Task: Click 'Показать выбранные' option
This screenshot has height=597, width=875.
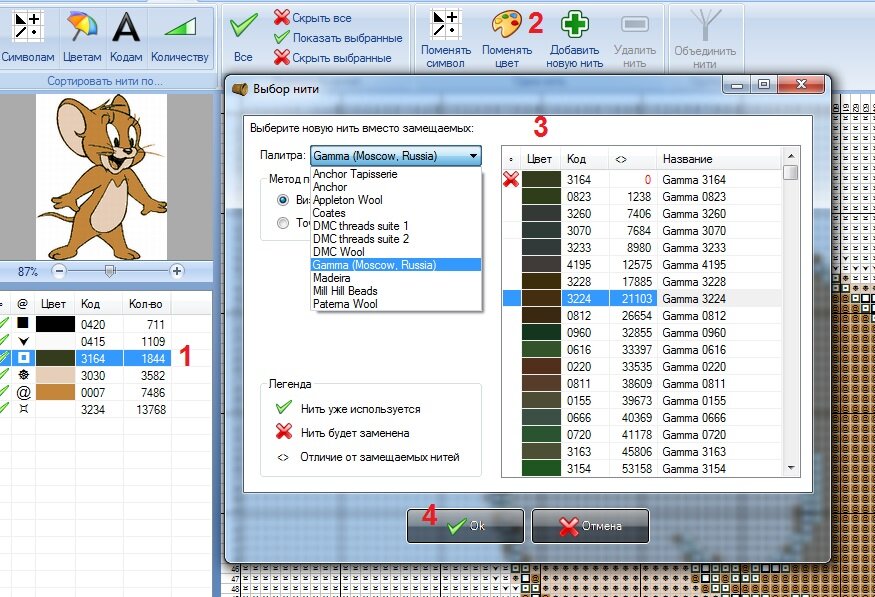Action: 338,38
